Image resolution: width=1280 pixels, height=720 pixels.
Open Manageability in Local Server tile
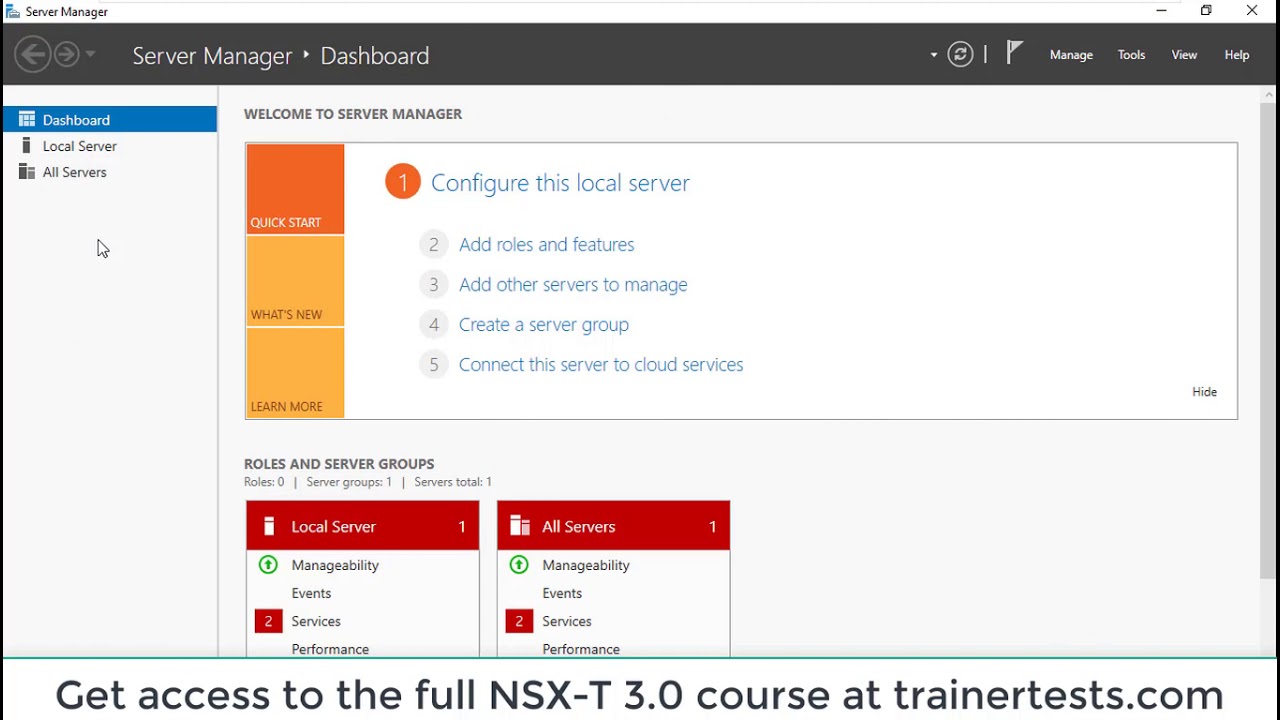point(335,565)
